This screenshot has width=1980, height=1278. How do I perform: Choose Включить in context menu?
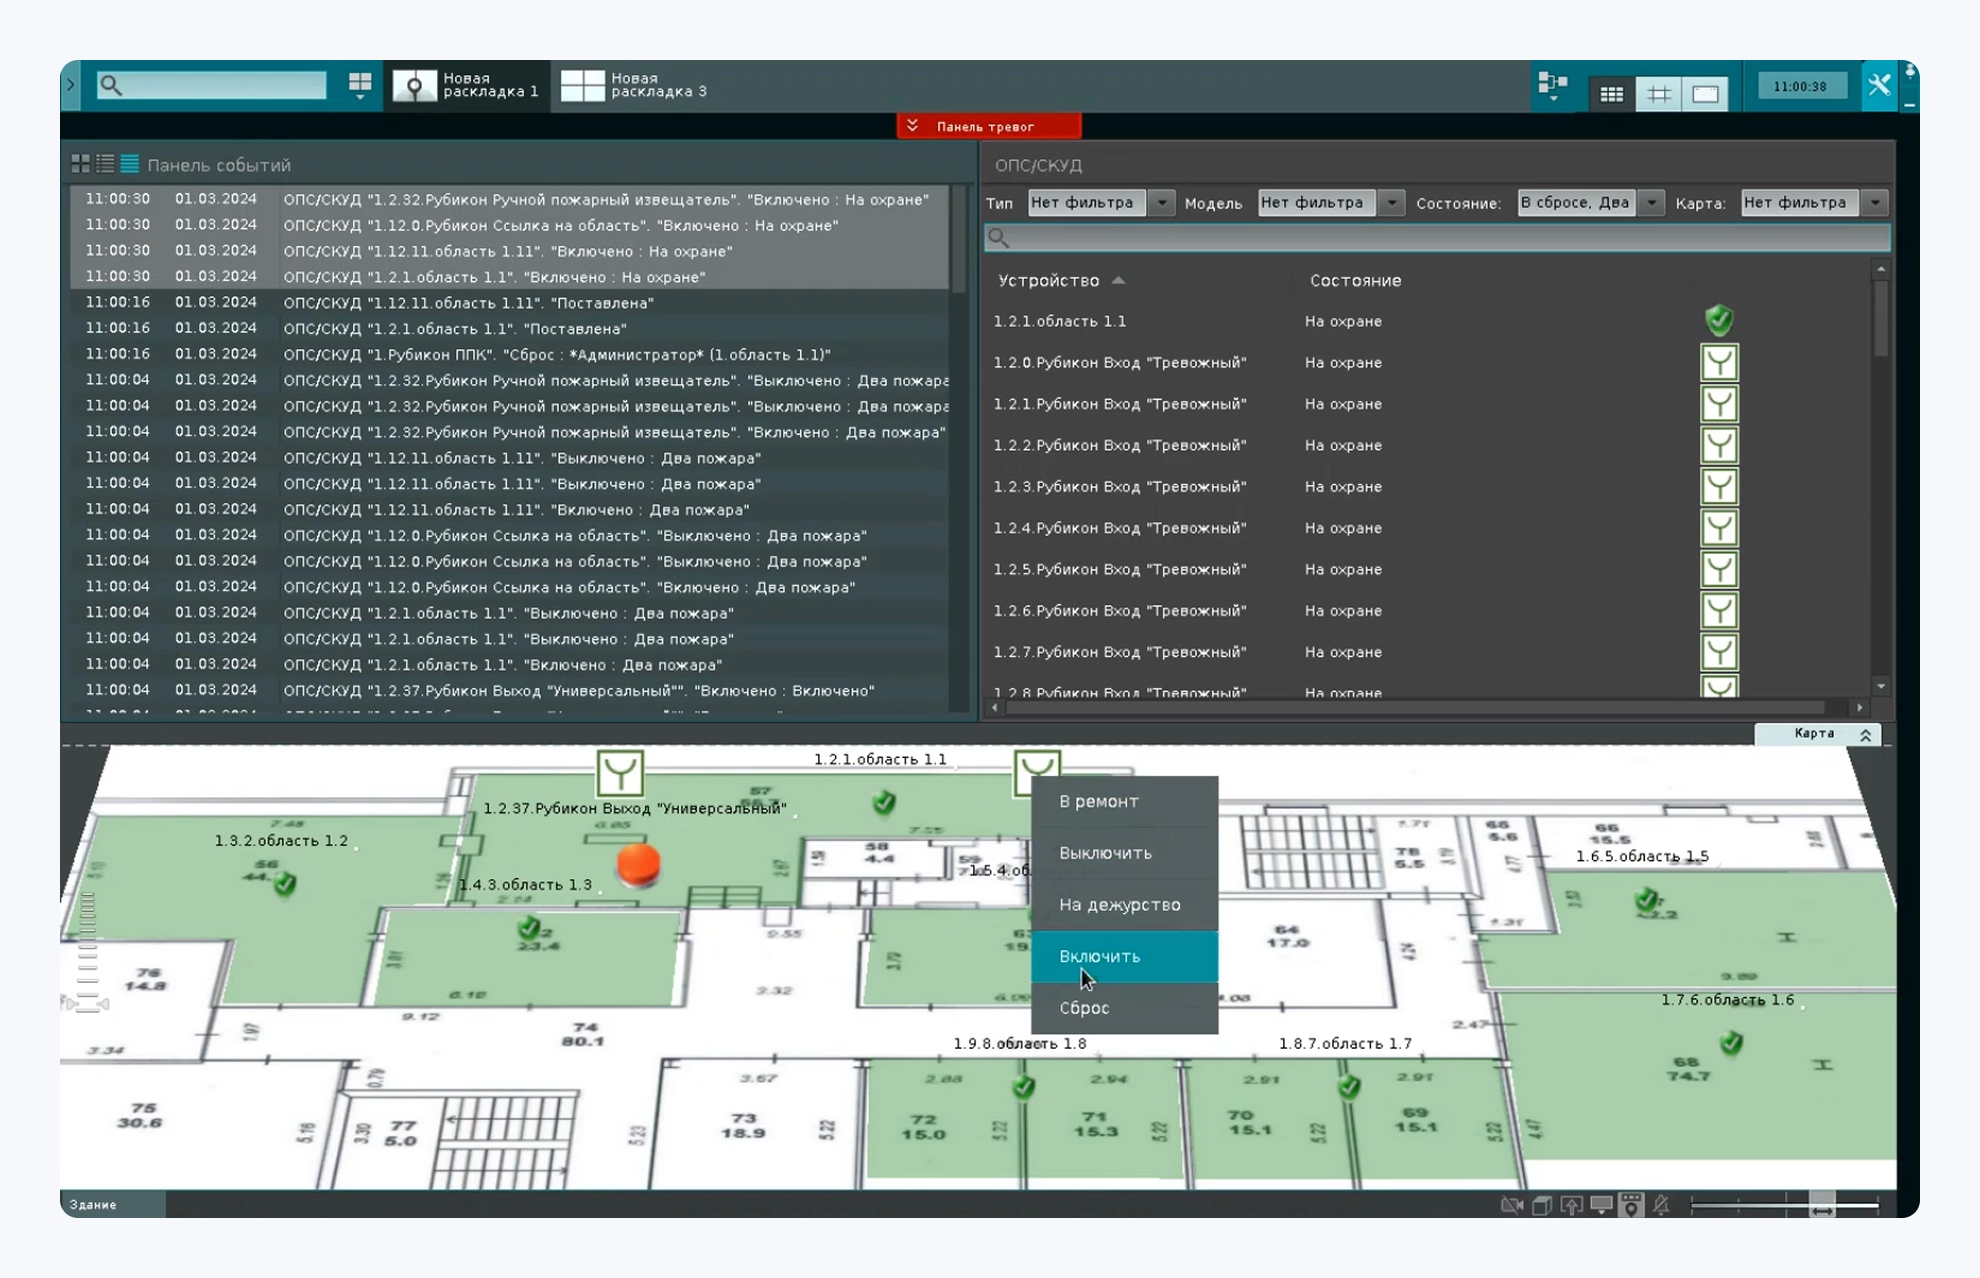tap(1124, 957)
